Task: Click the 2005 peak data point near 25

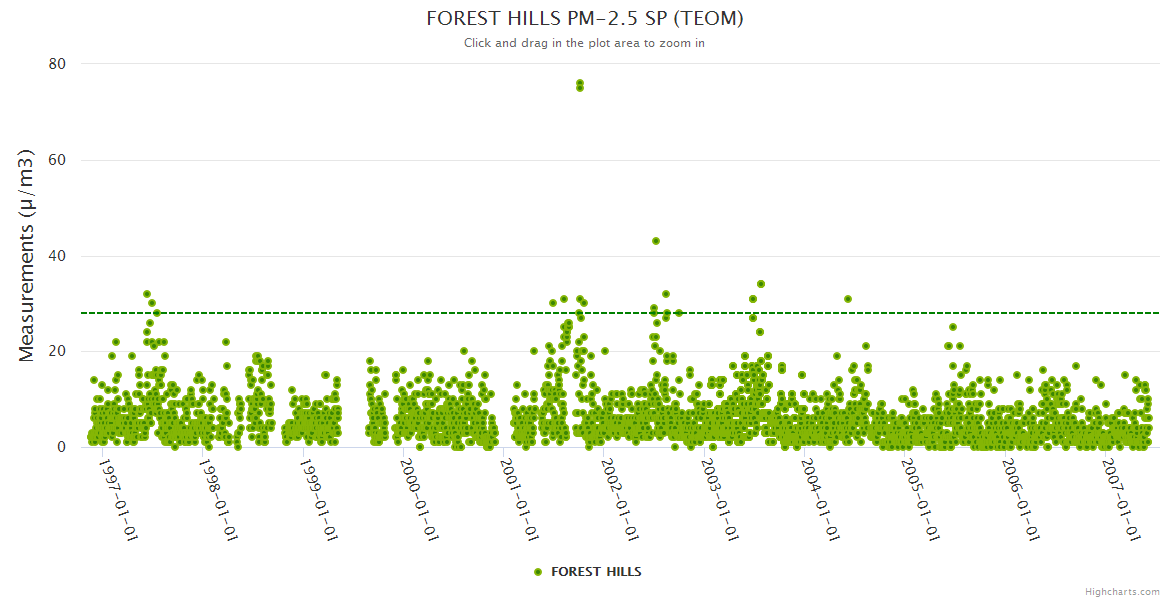Action: click(x=953, y=327)
